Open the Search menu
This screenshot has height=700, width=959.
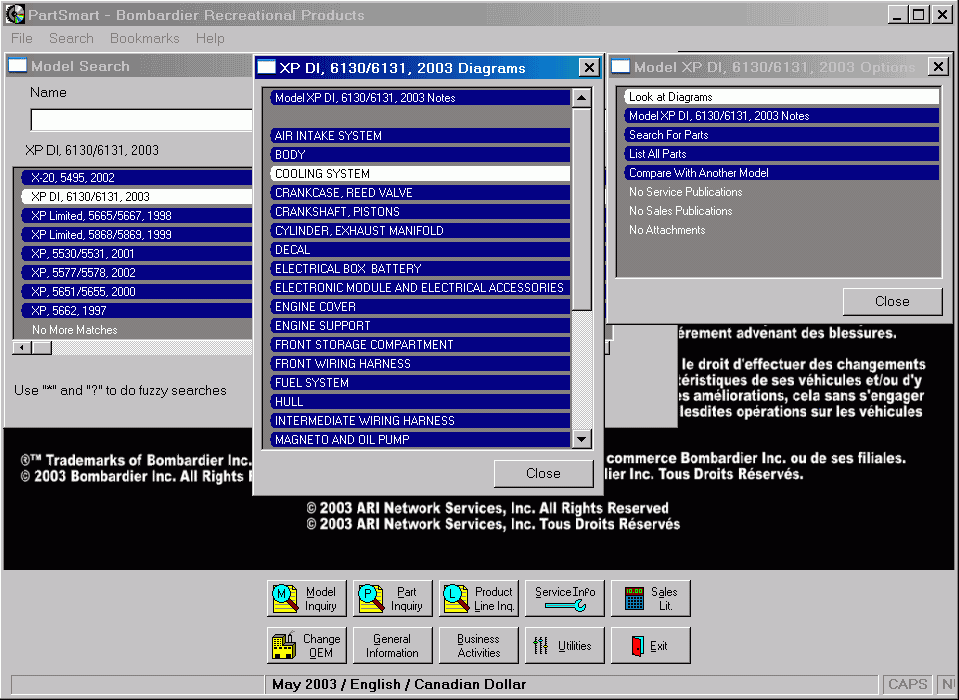[71, 39]
